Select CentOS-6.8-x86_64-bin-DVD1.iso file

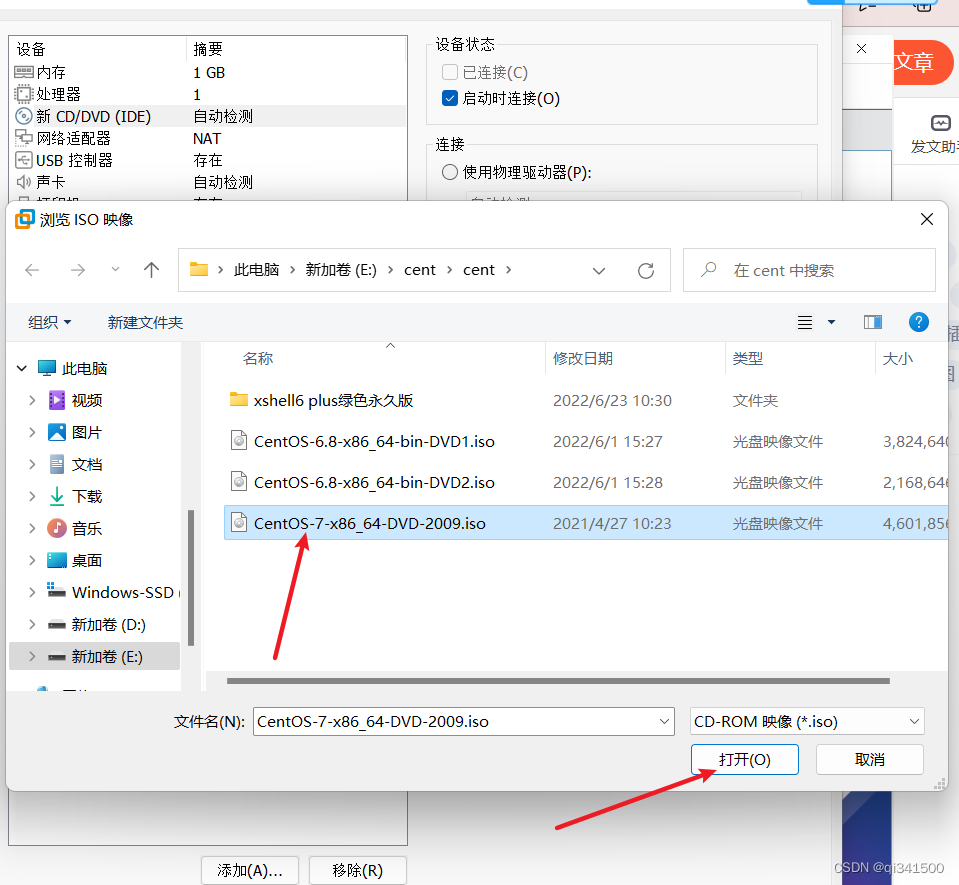tap(374, 442)
